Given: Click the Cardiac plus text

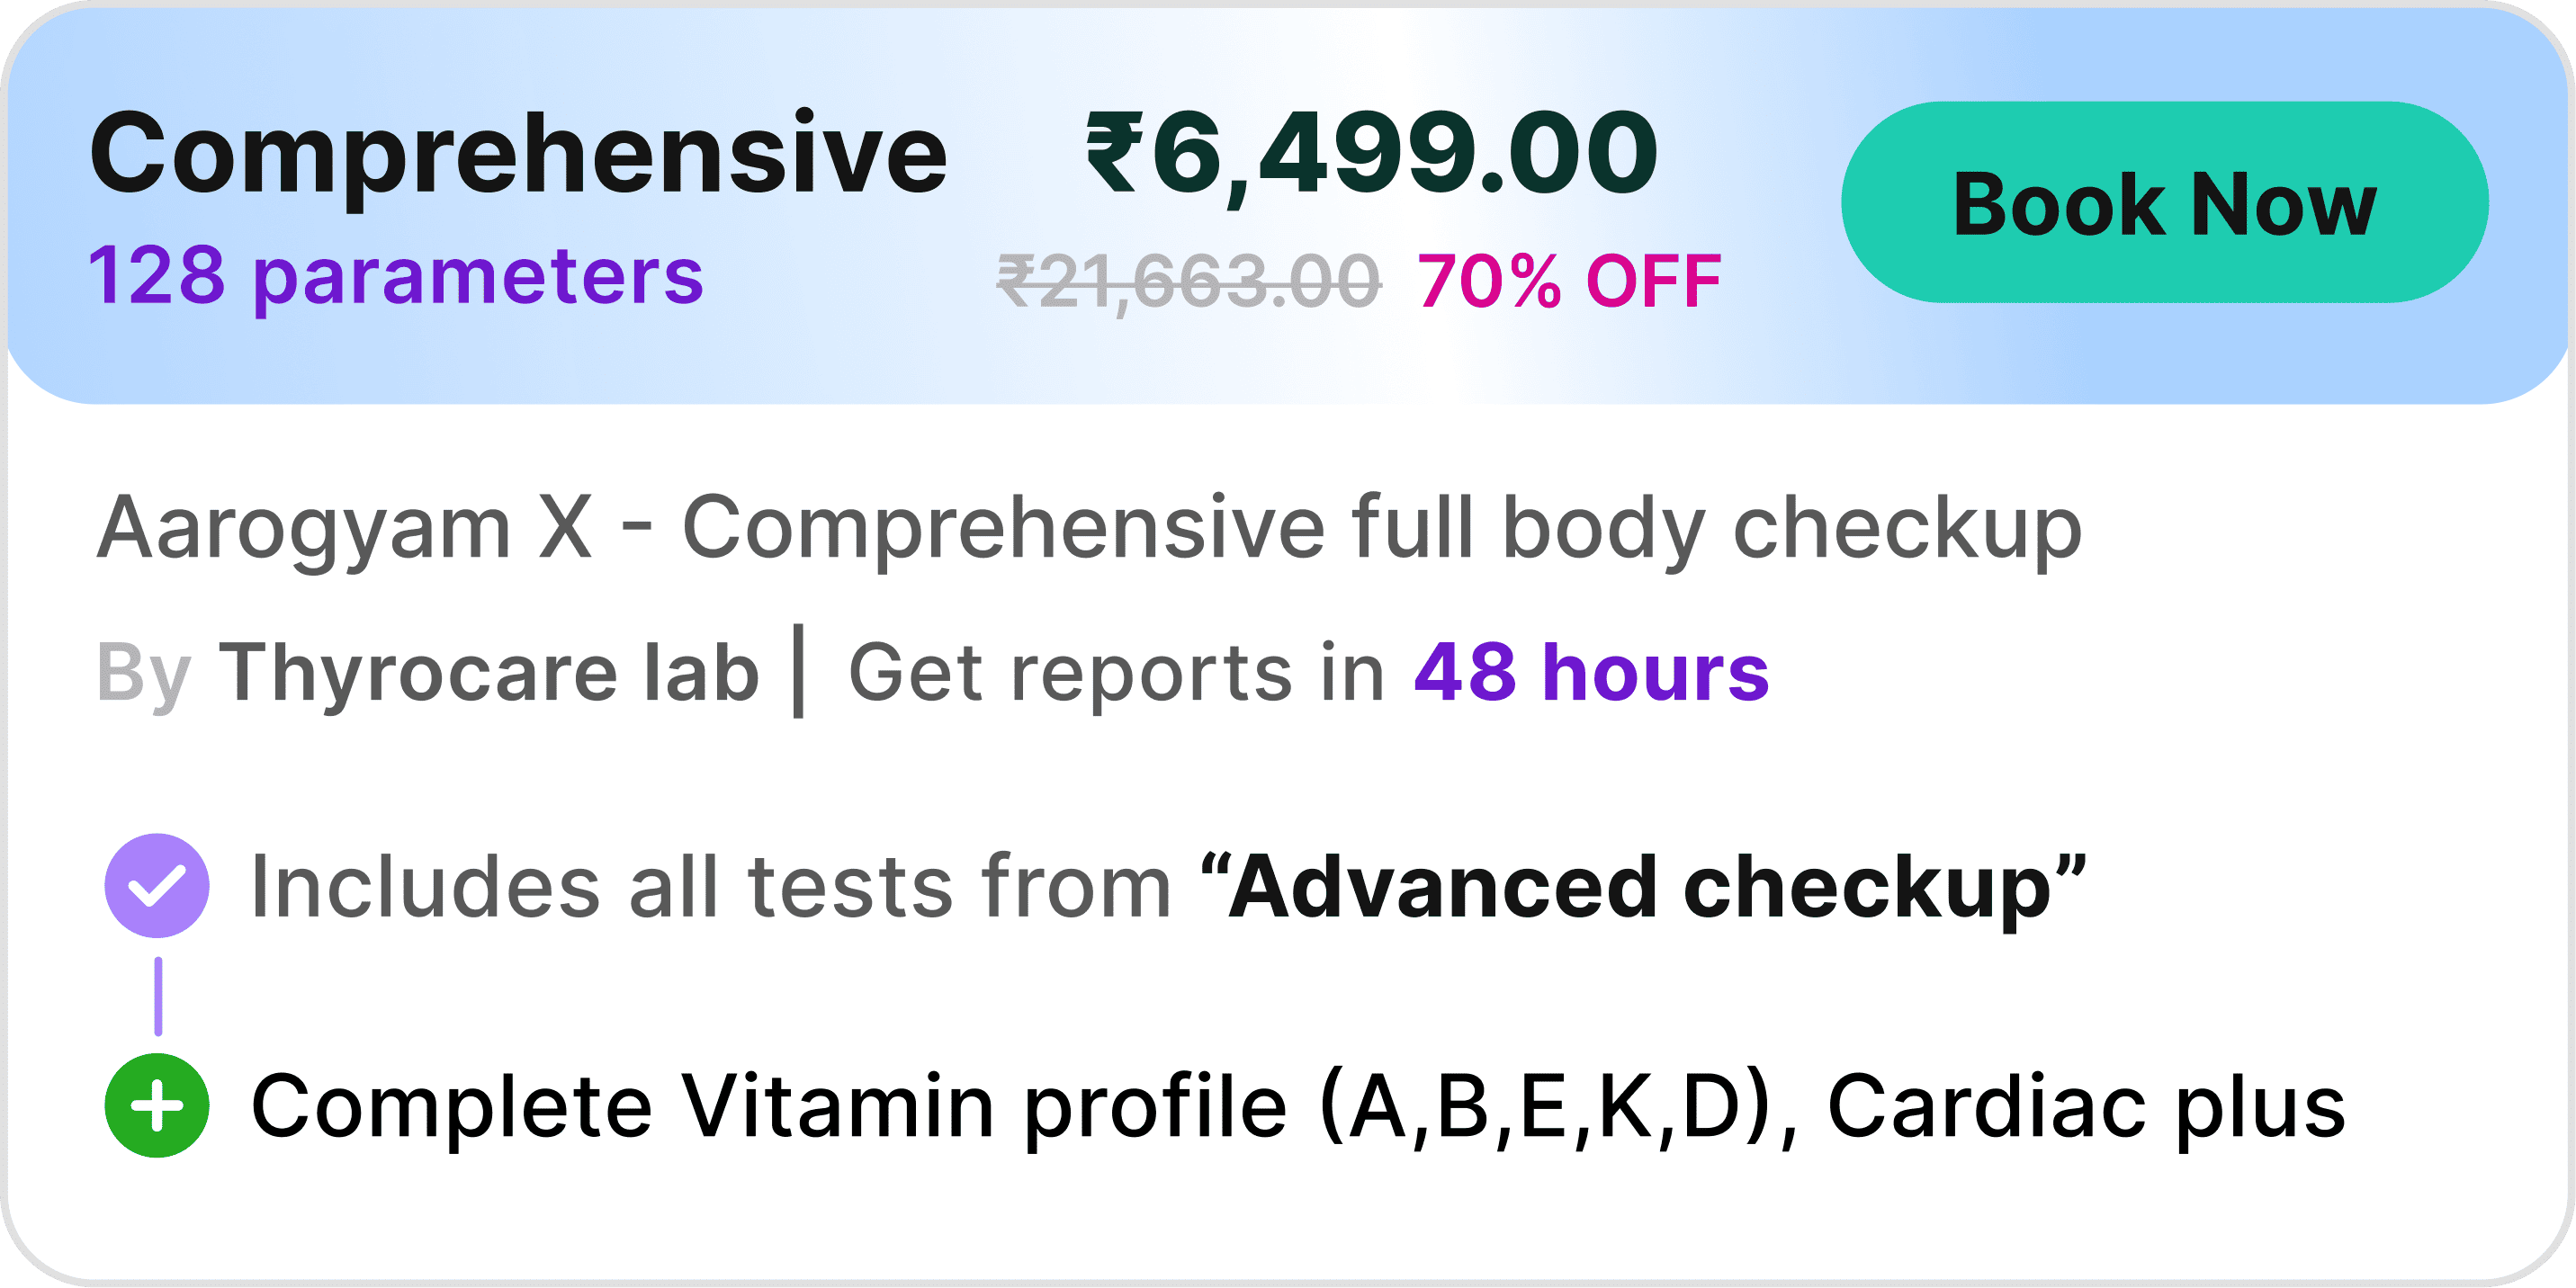Looking at the screenshot, I should [x=2086, y=1106].
